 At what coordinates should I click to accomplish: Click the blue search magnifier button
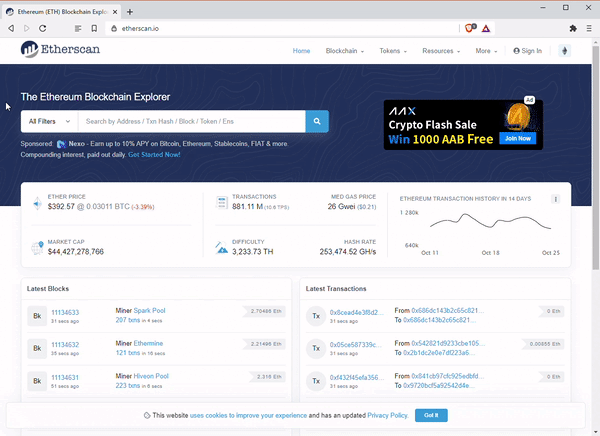(317, 121)
